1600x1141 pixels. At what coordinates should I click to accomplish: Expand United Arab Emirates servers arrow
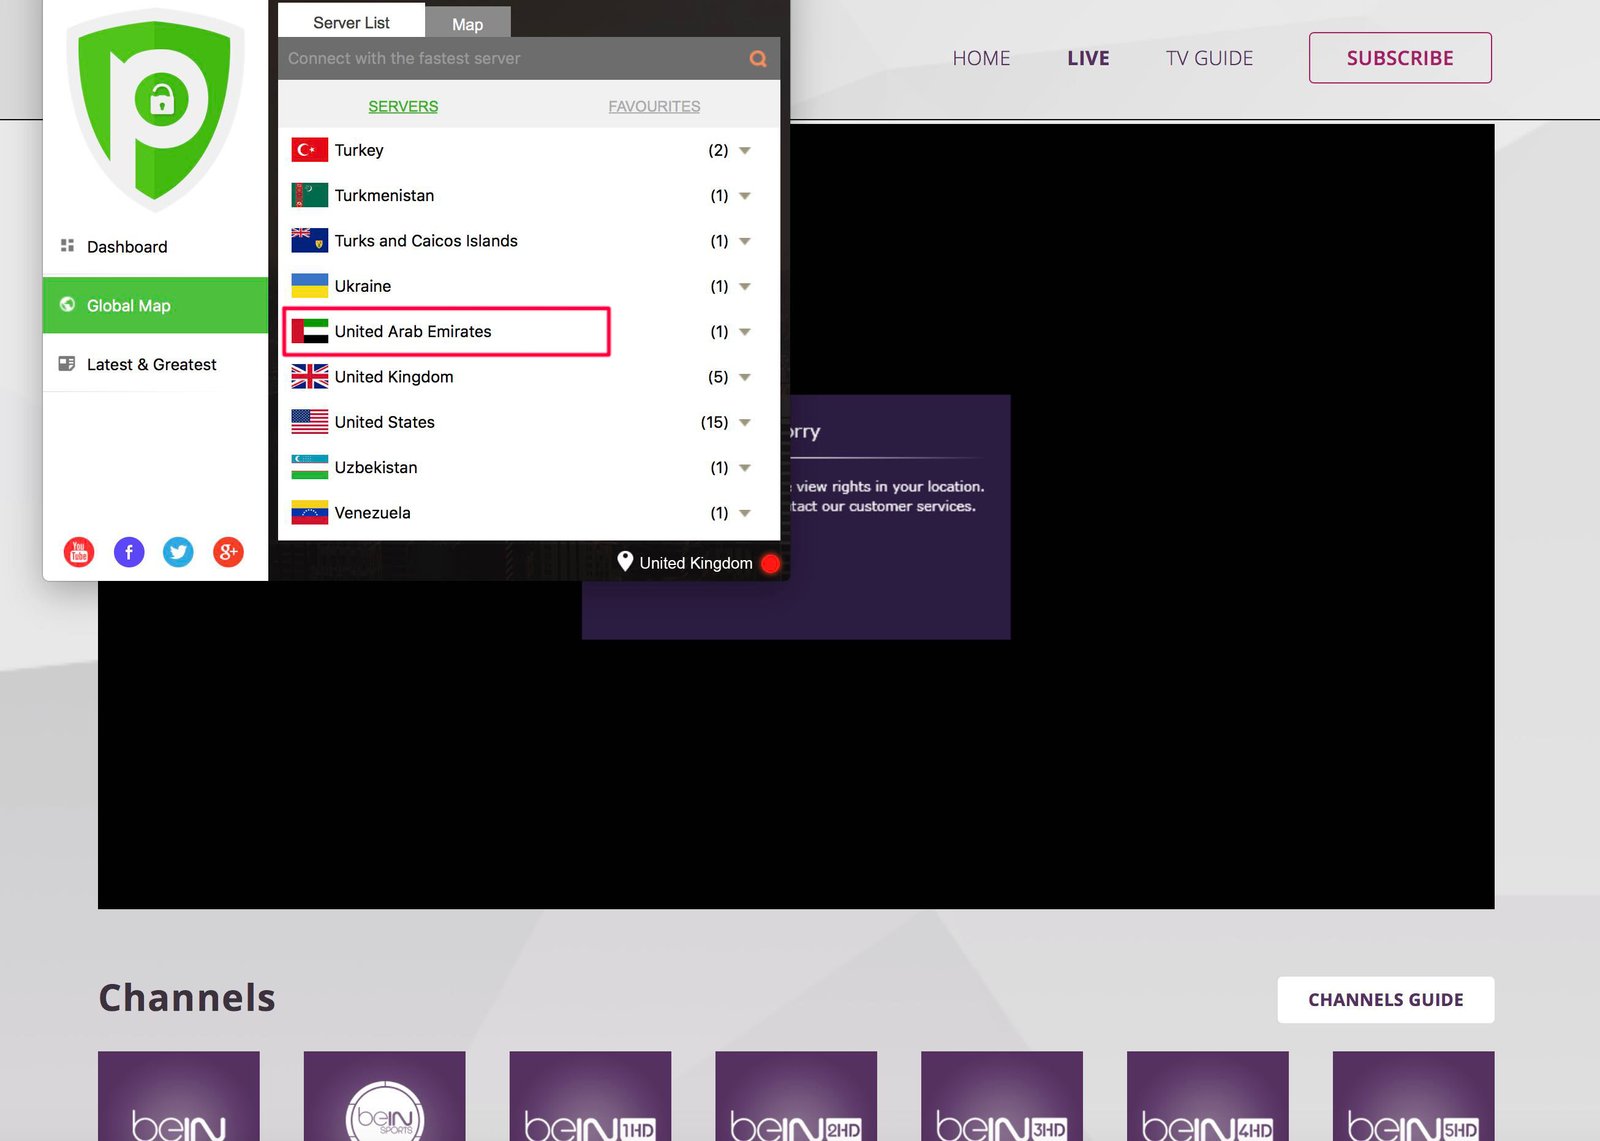(745, 332)
